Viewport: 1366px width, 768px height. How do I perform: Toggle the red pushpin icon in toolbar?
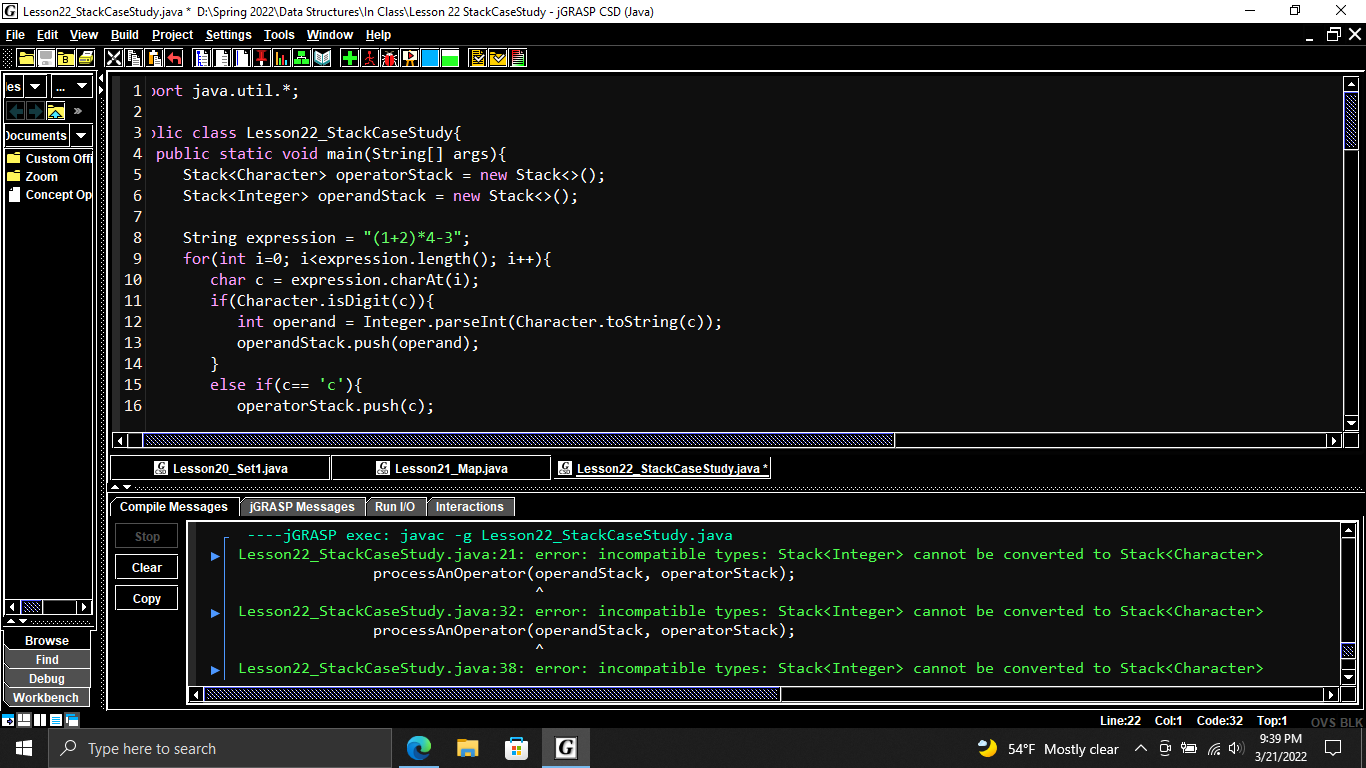[262, 58]
